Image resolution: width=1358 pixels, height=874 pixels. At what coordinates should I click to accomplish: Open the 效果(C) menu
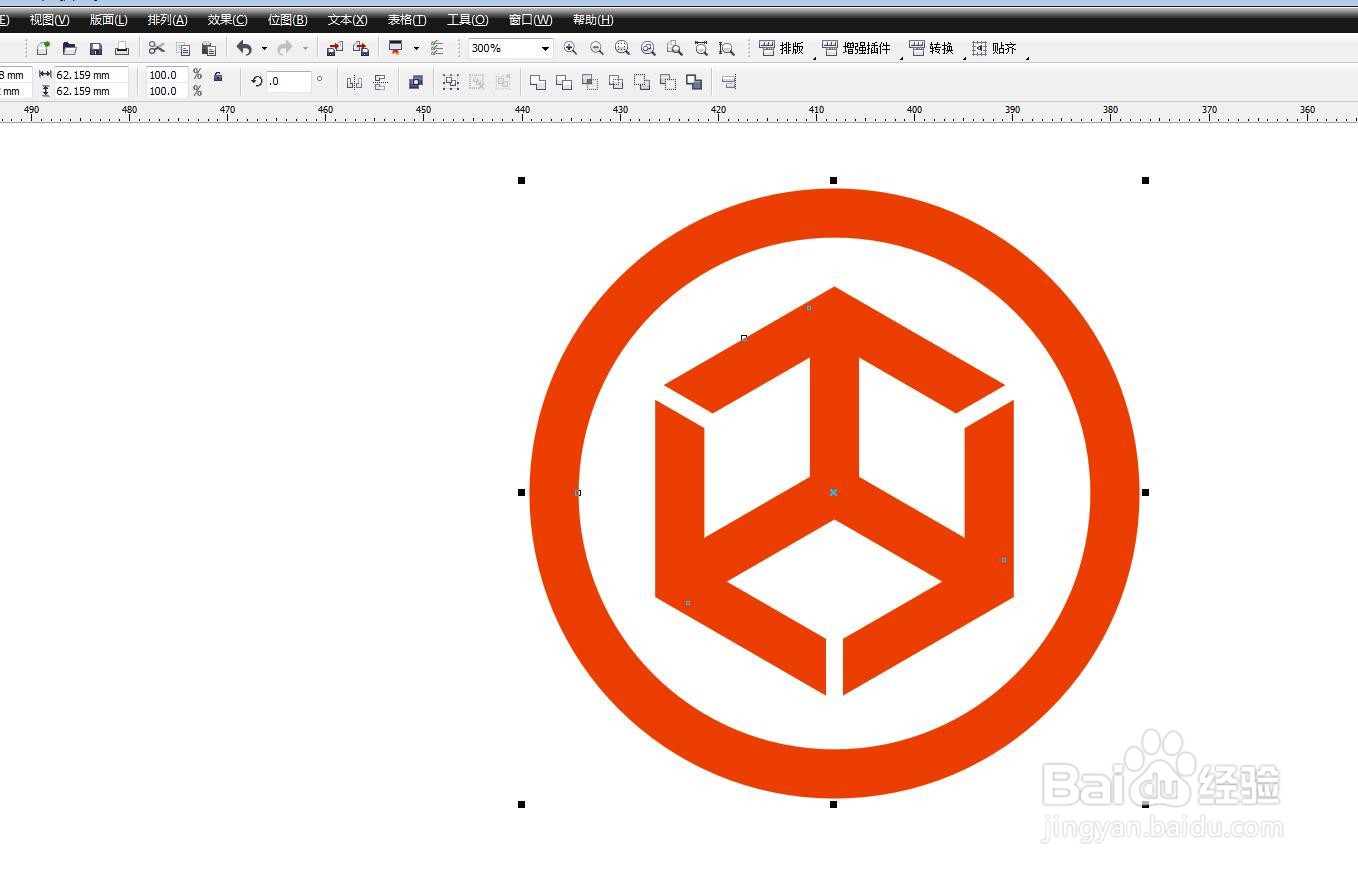tap(227, 20)
